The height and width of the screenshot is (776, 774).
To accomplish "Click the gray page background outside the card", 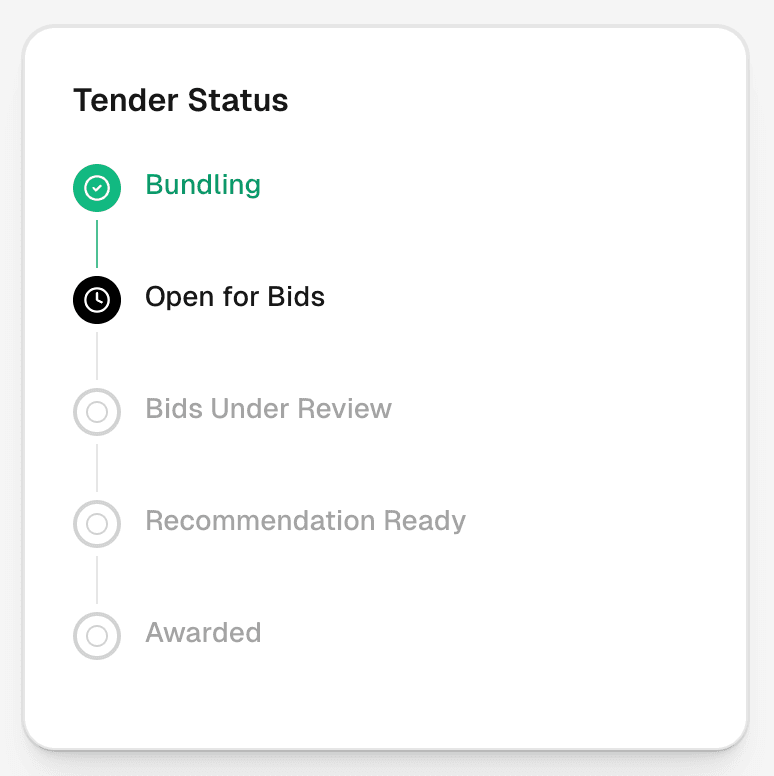I will [10, 400].
